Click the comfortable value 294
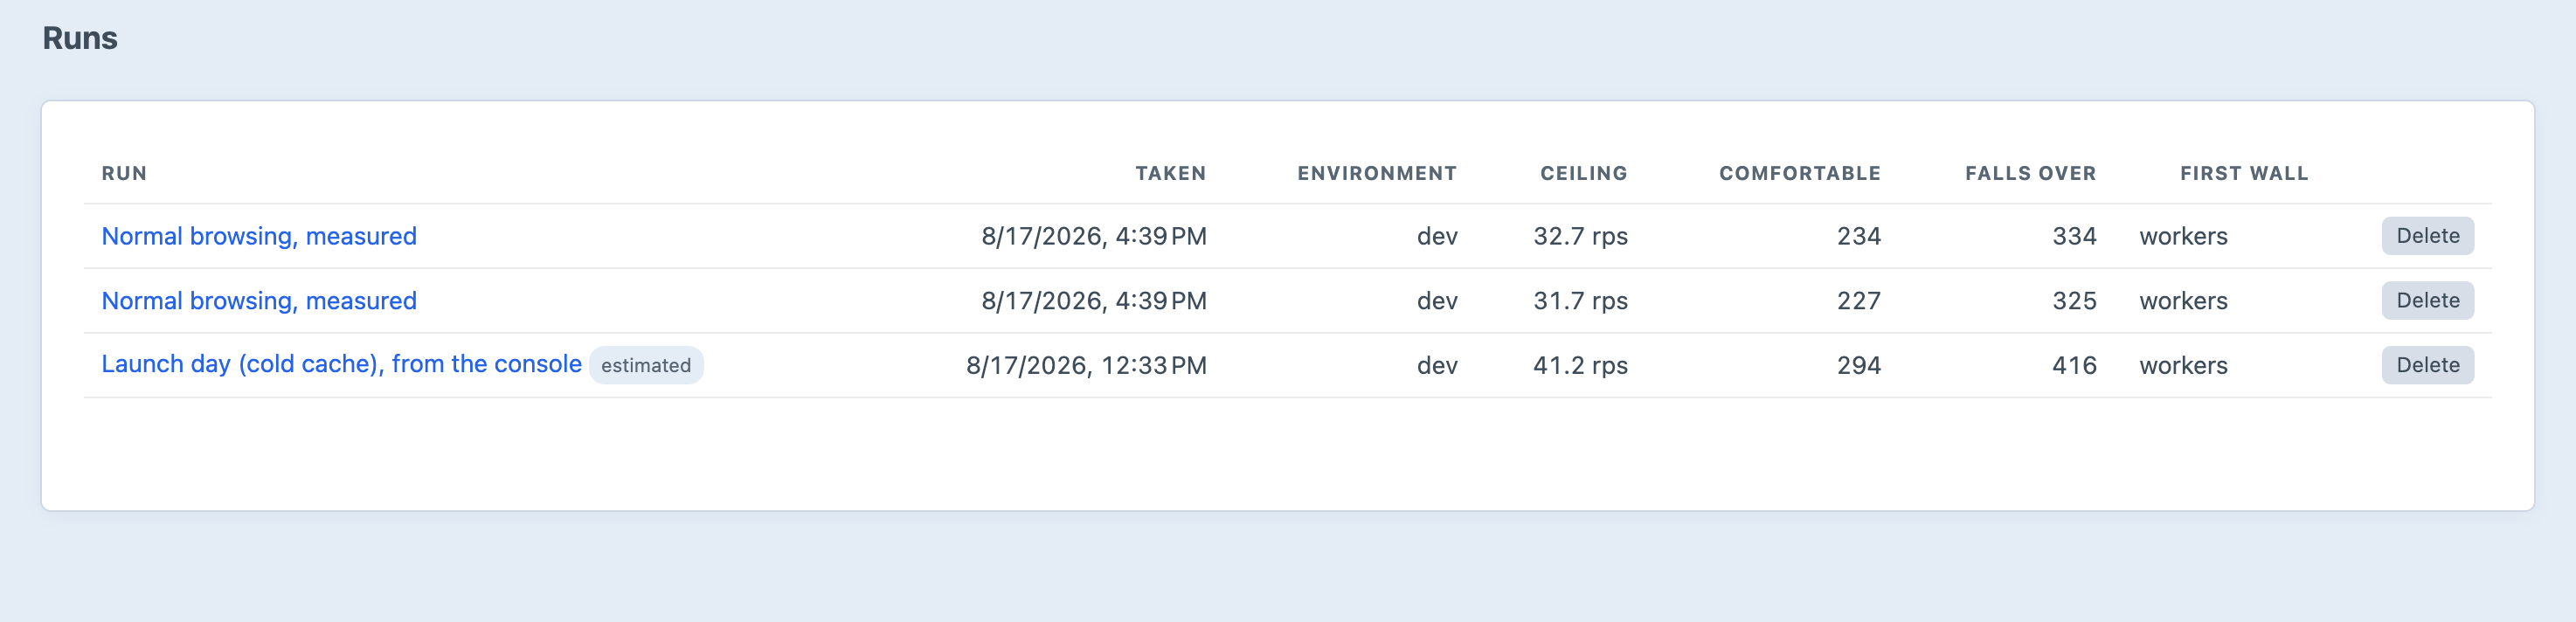This screenshot has height=622, width=2576. (1859, 365)
